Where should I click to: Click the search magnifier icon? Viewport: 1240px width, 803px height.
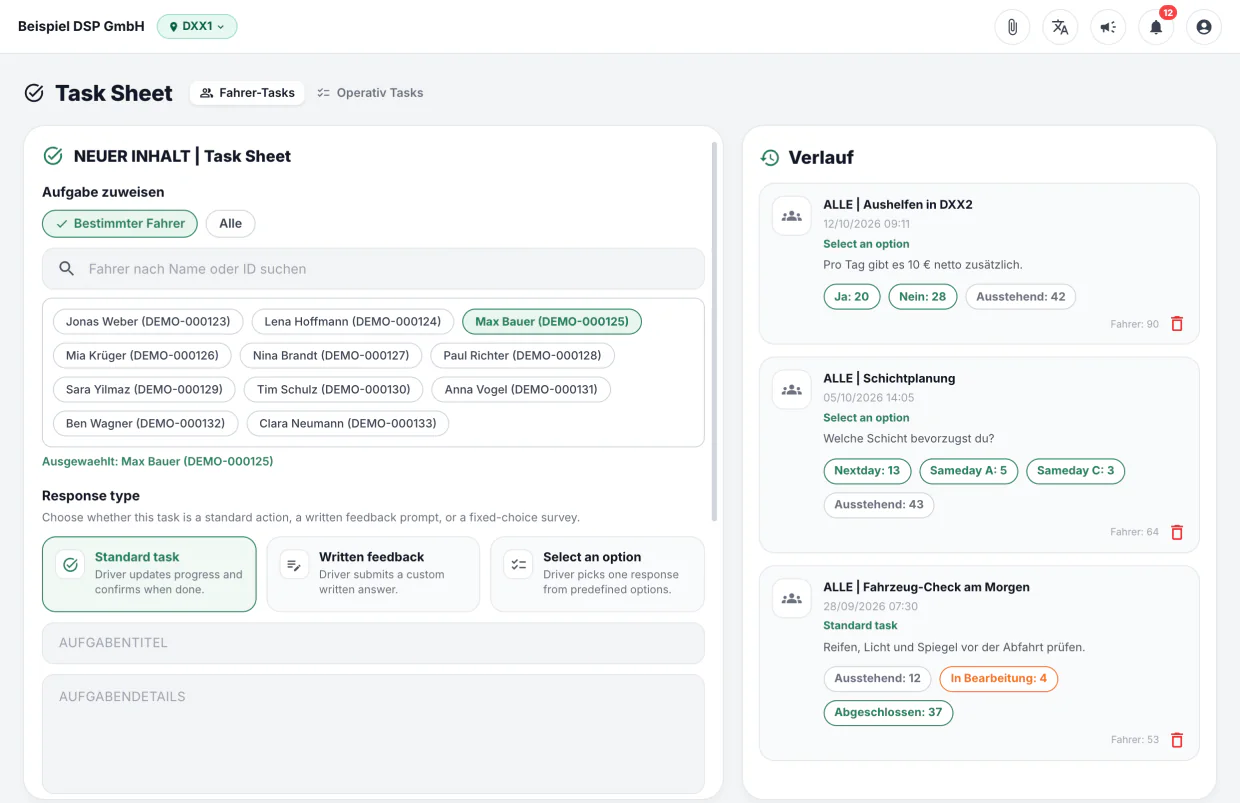click(x=67, y=269)
